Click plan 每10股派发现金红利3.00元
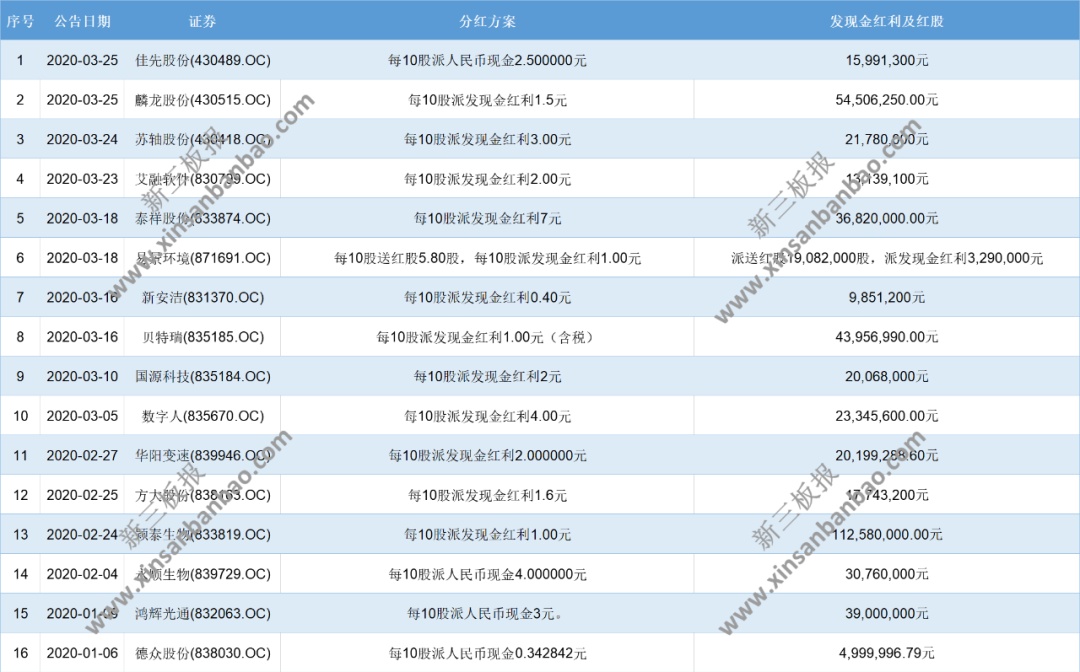1080x672 pixels. [x=488, y=139]
